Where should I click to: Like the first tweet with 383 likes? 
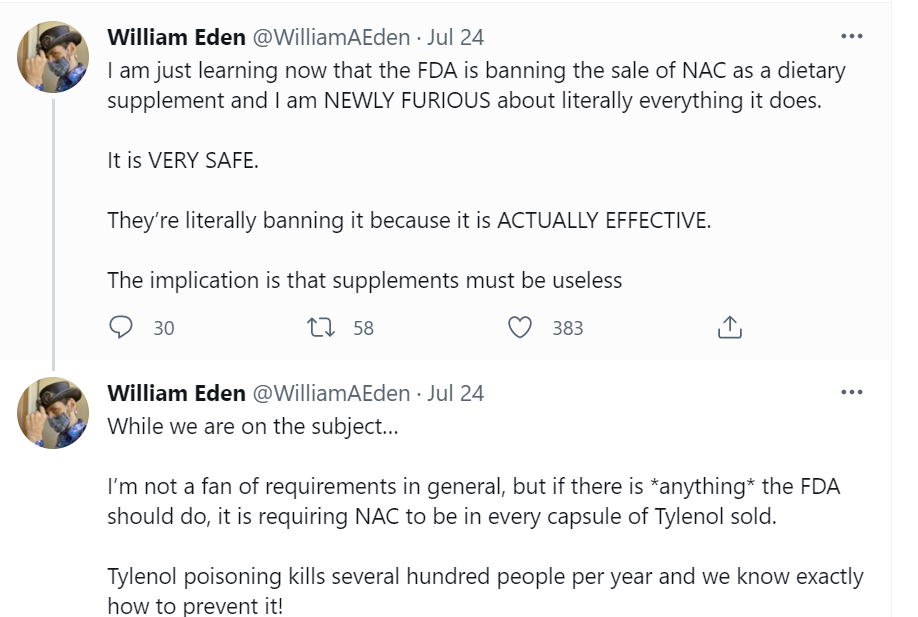[x=520, y=327]
